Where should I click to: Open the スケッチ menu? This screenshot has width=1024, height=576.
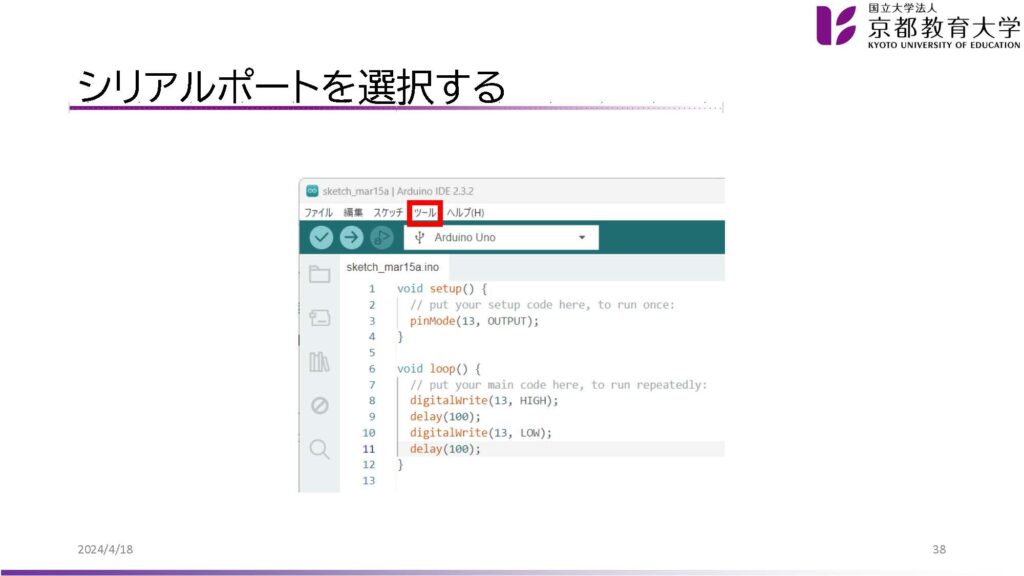click(x=388, y=213)
